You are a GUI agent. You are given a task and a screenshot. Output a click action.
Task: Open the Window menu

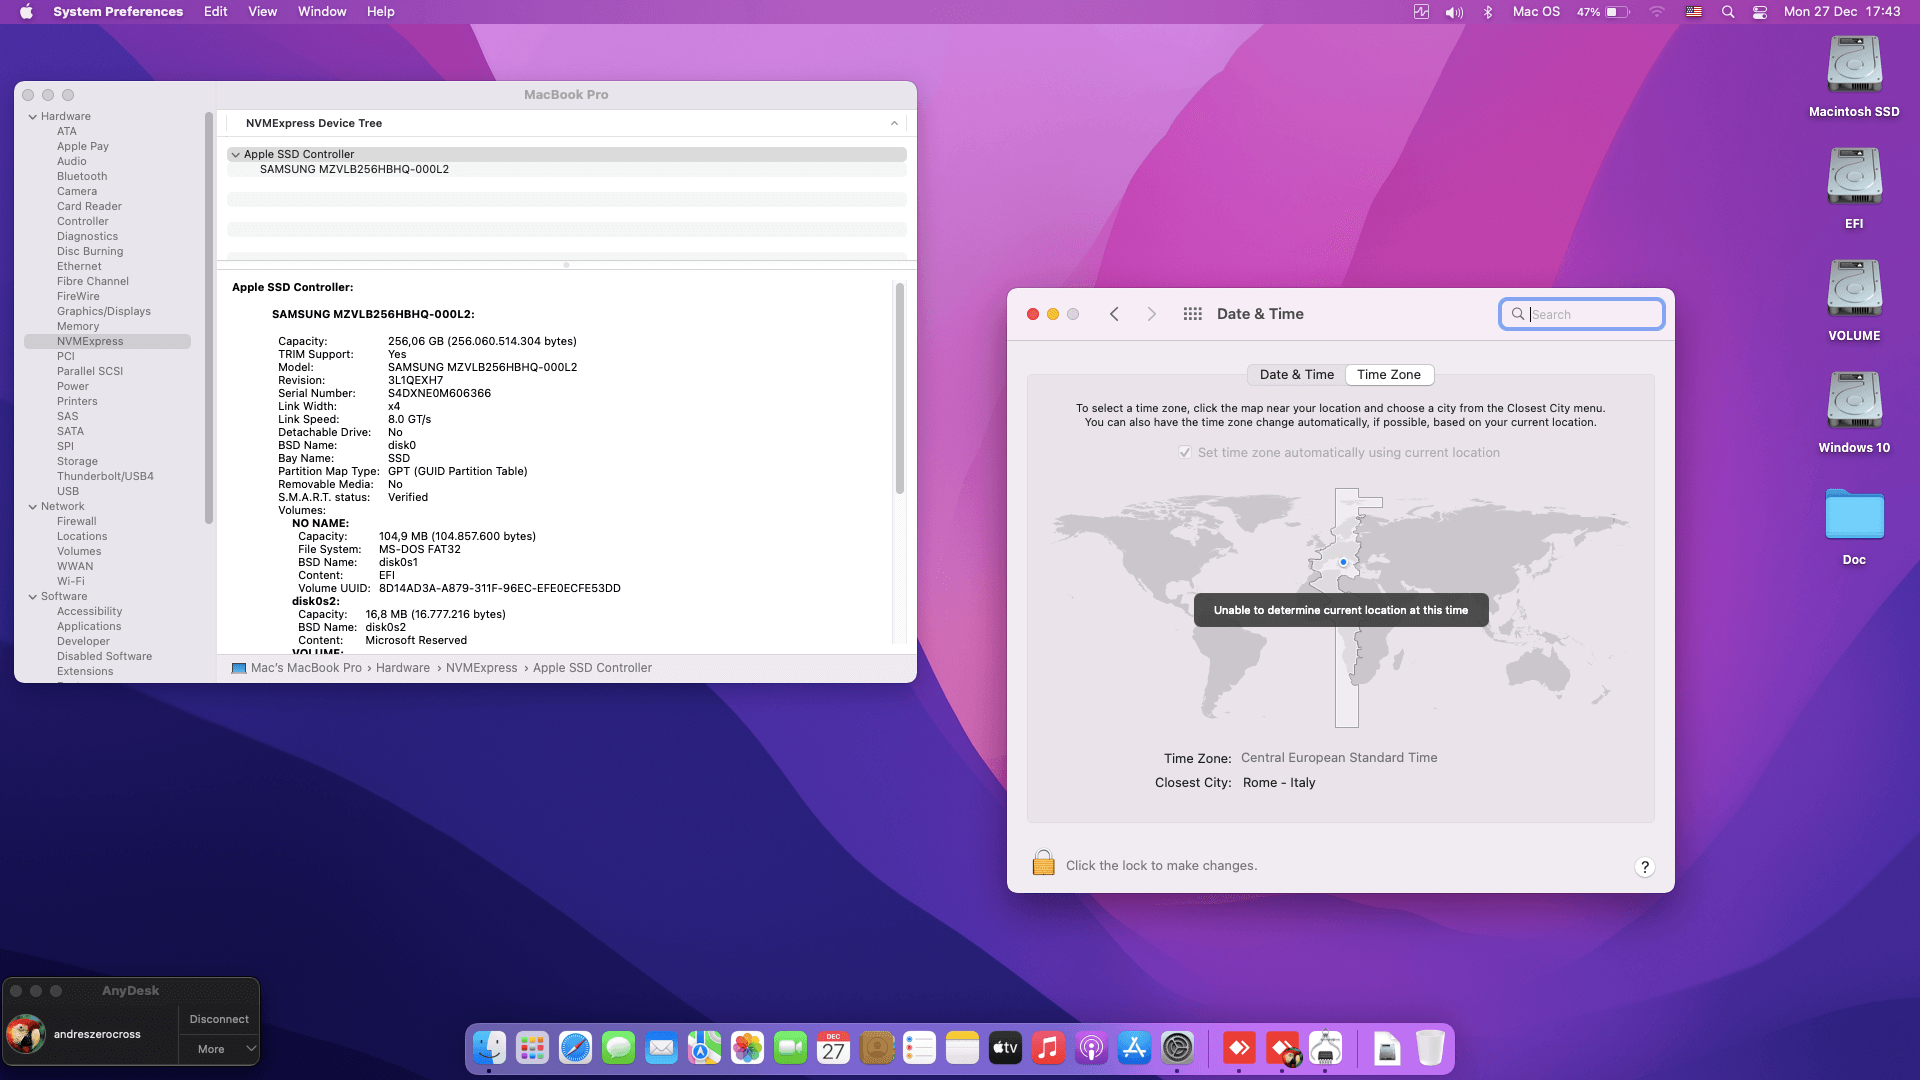322,12
